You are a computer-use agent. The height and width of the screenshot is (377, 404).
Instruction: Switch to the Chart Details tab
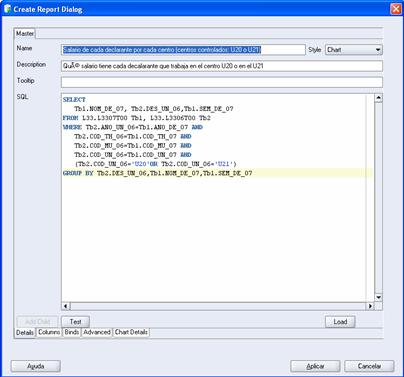(x=131, y=332)
